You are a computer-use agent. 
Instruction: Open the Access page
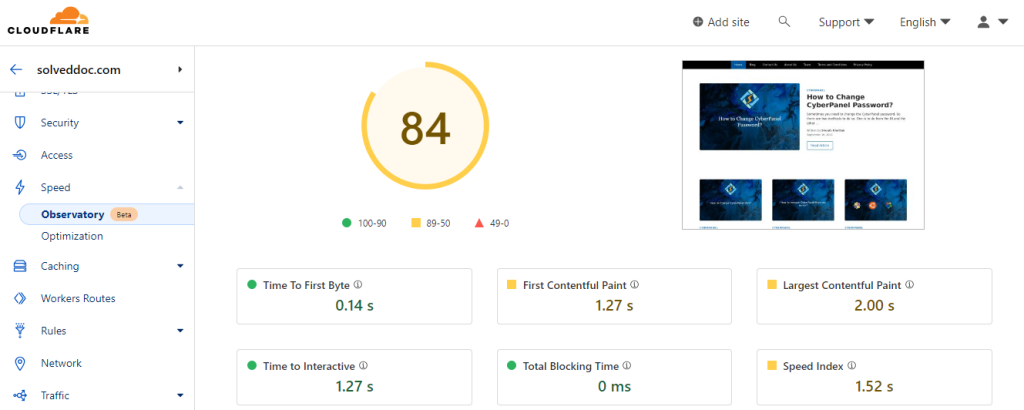pos(57,155)
